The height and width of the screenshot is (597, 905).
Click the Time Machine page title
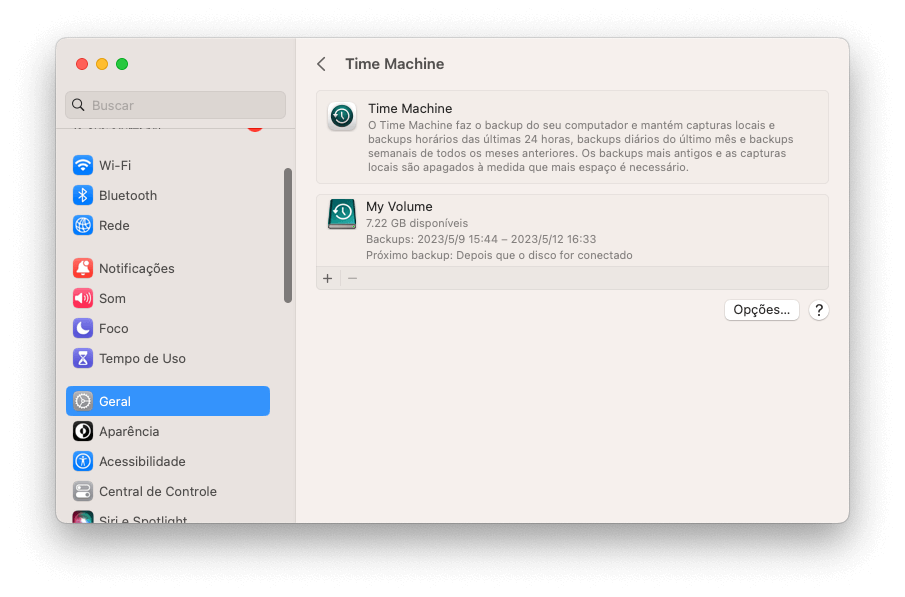click(394, 64)
